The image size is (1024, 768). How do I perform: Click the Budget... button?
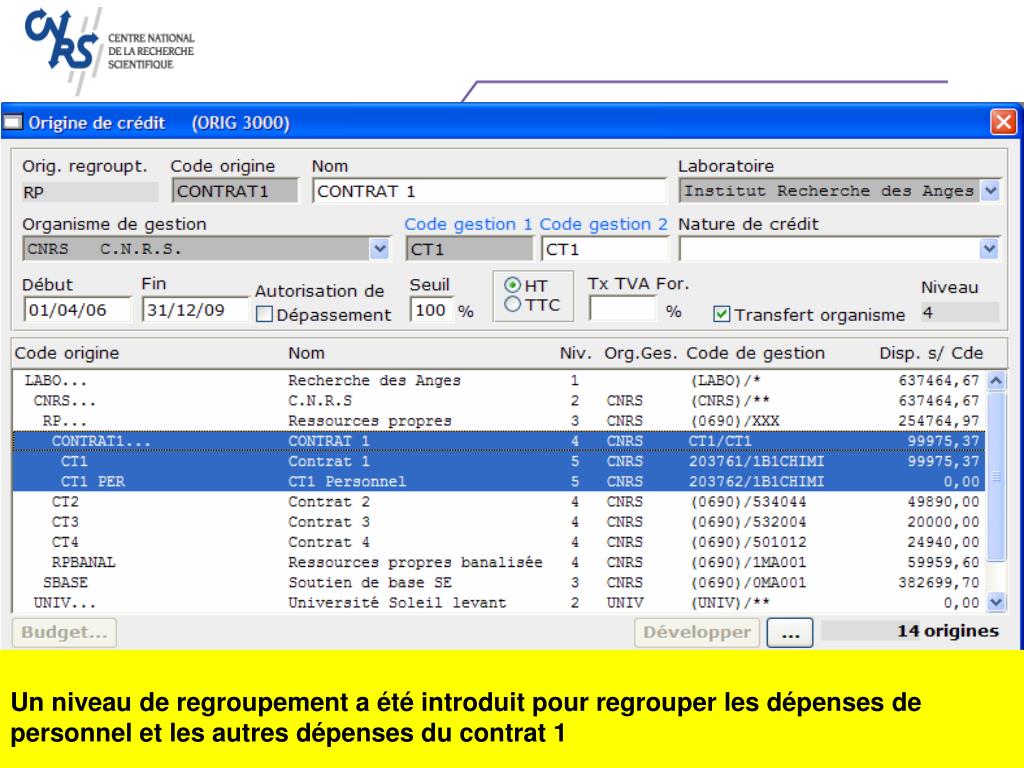pyautogui.click(x=64, y=632)
